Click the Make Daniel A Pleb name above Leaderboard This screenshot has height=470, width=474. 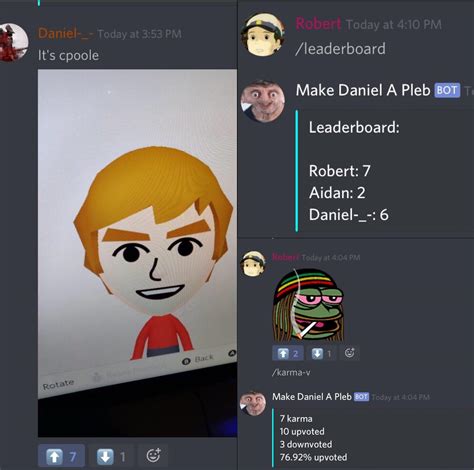[x=363, y=90]
